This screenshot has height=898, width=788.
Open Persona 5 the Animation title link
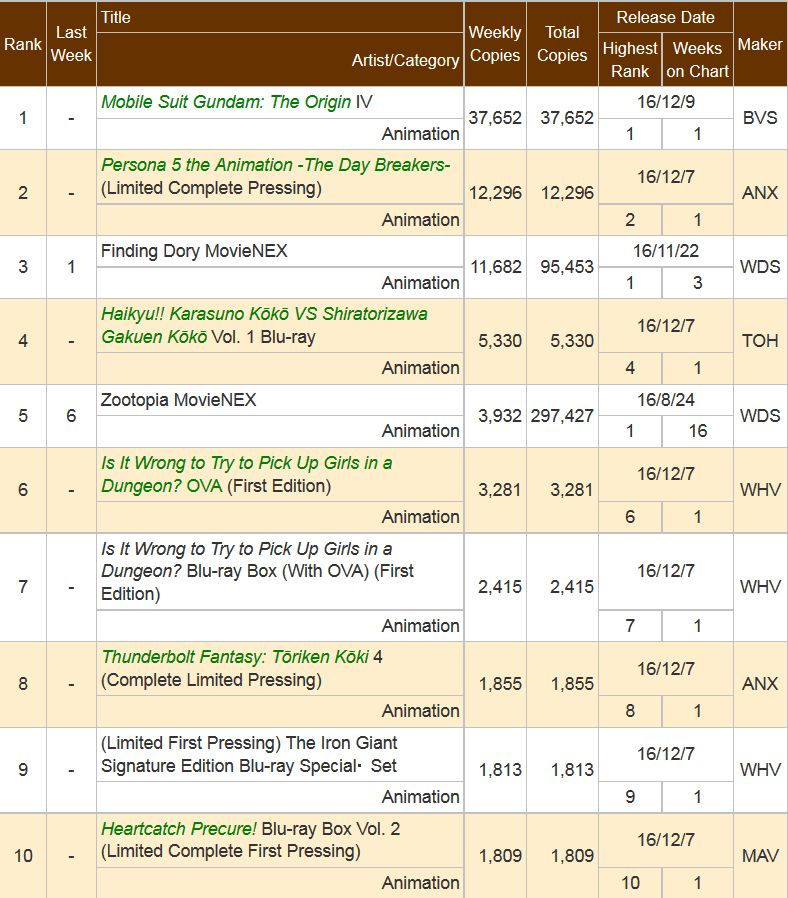point(275,165)
